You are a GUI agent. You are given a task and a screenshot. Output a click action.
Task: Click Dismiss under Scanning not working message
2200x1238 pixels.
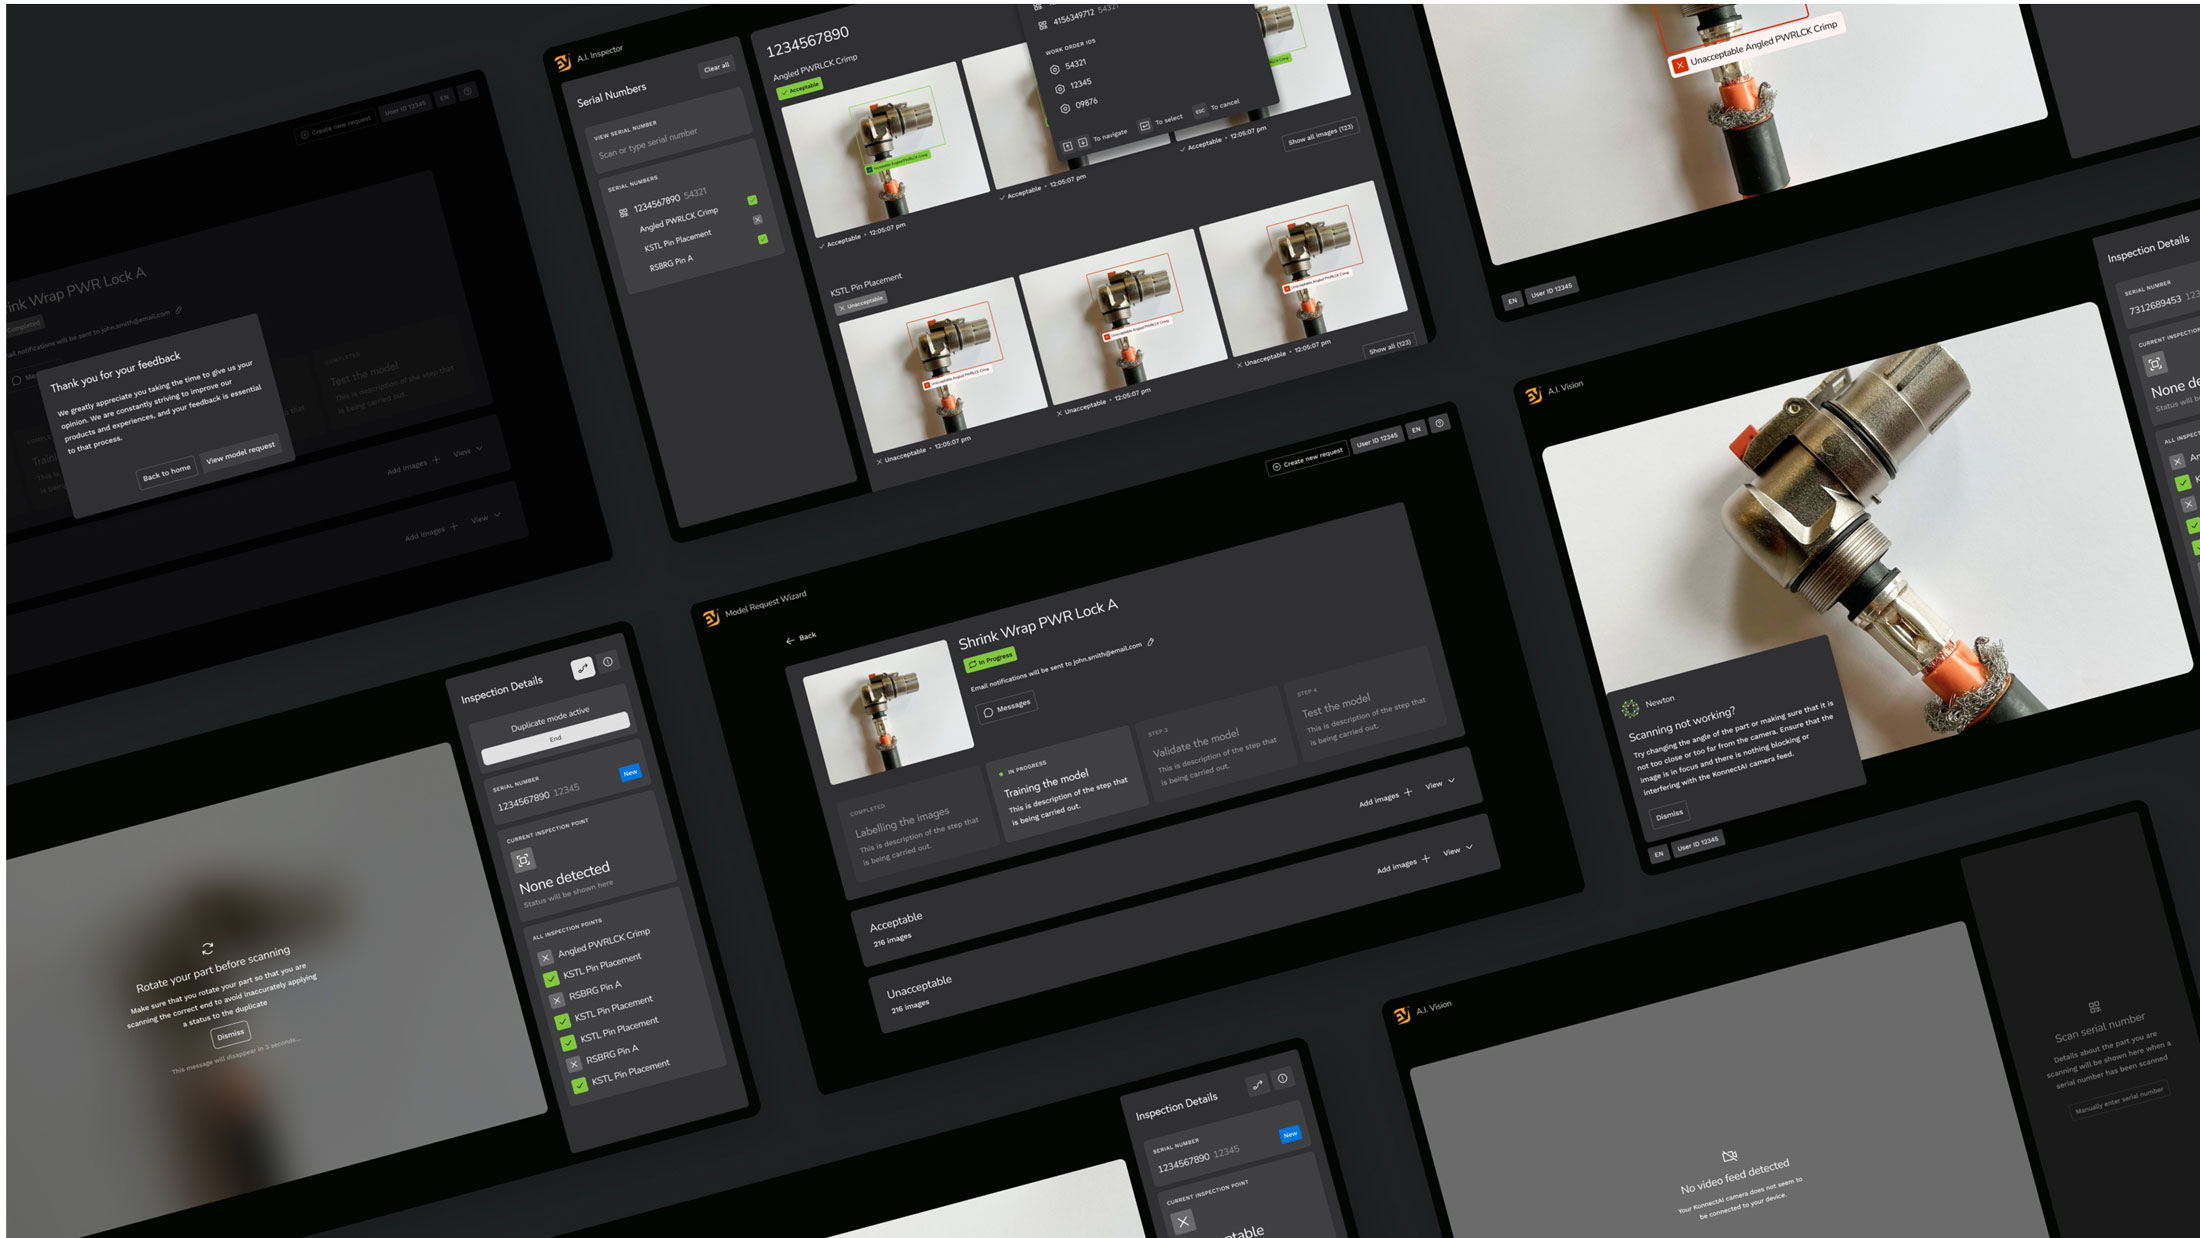tap(1669, 815)
